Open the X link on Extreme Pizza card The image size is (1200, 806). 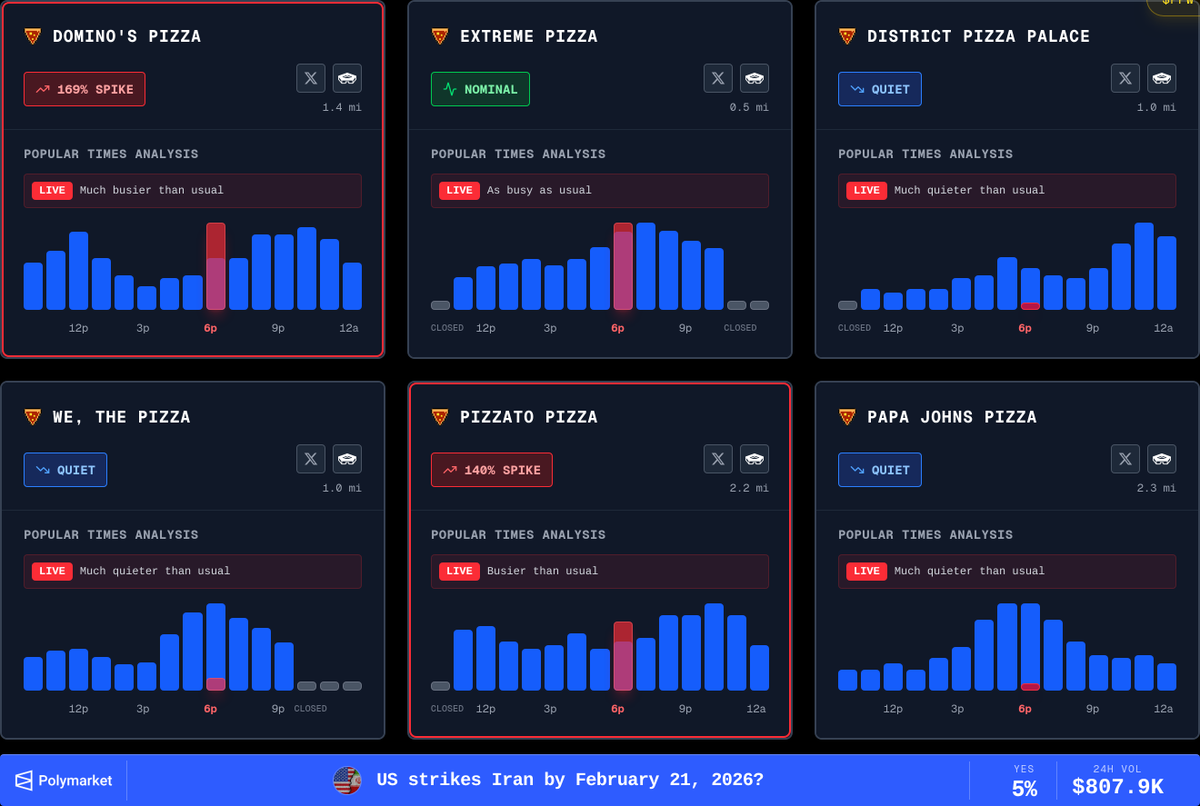coord(718,78)
